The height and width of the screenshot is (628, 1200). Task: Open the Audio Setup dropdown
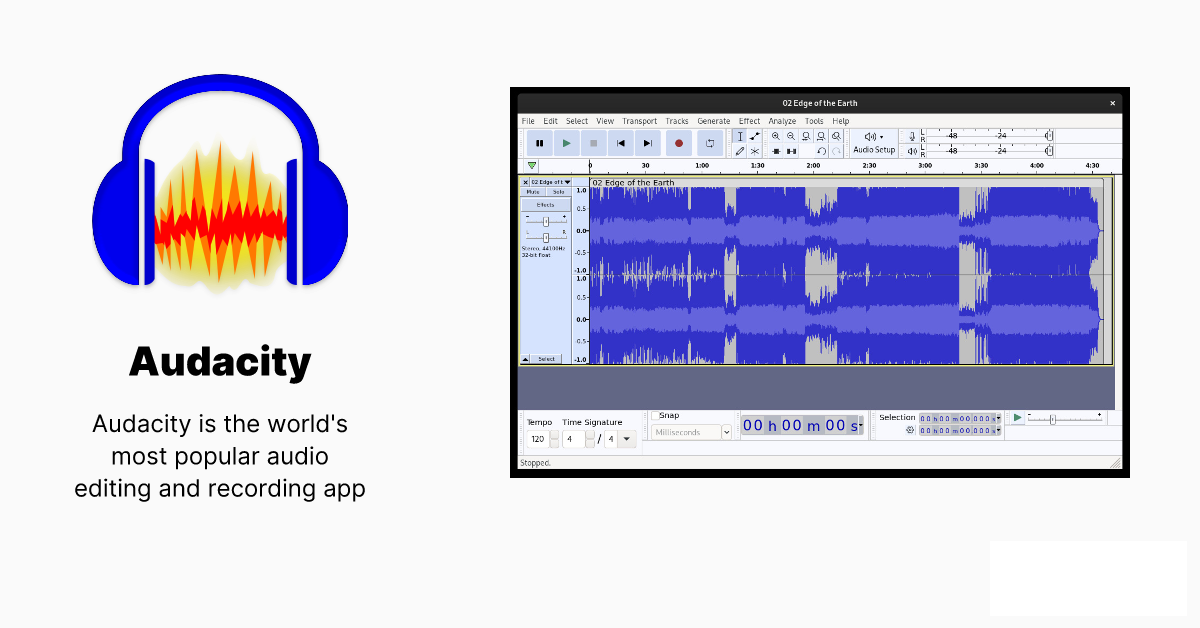click(874, 143)
